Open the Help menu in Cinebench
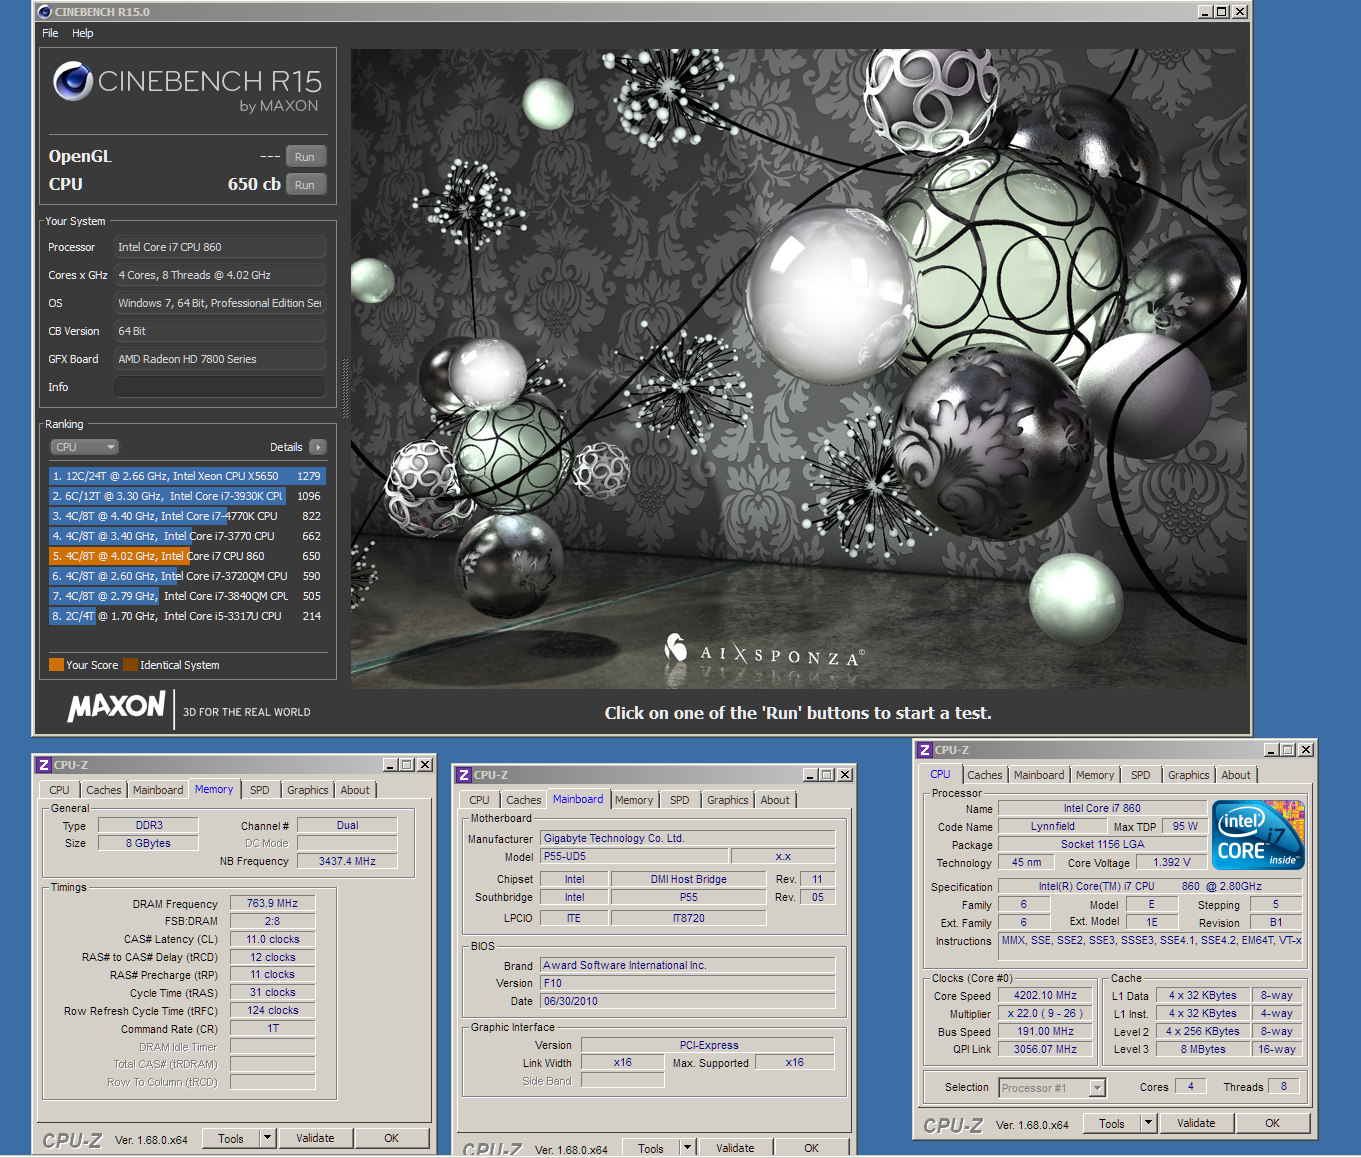This screenshot has width=1361, height=1158. click(x=83, y=33)
